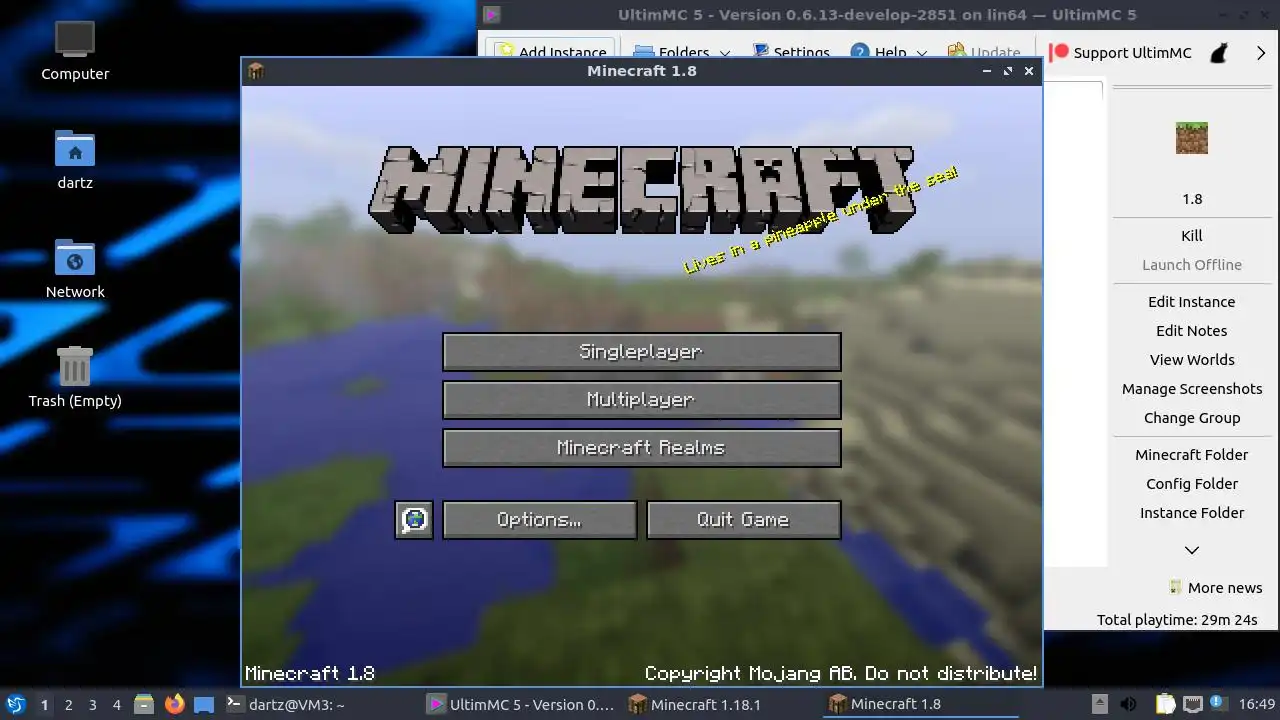The height and width of the screenshot is (720, 1280).
Task: Click the 16:49 clock in the taskbar
Action: point(1257,704)
